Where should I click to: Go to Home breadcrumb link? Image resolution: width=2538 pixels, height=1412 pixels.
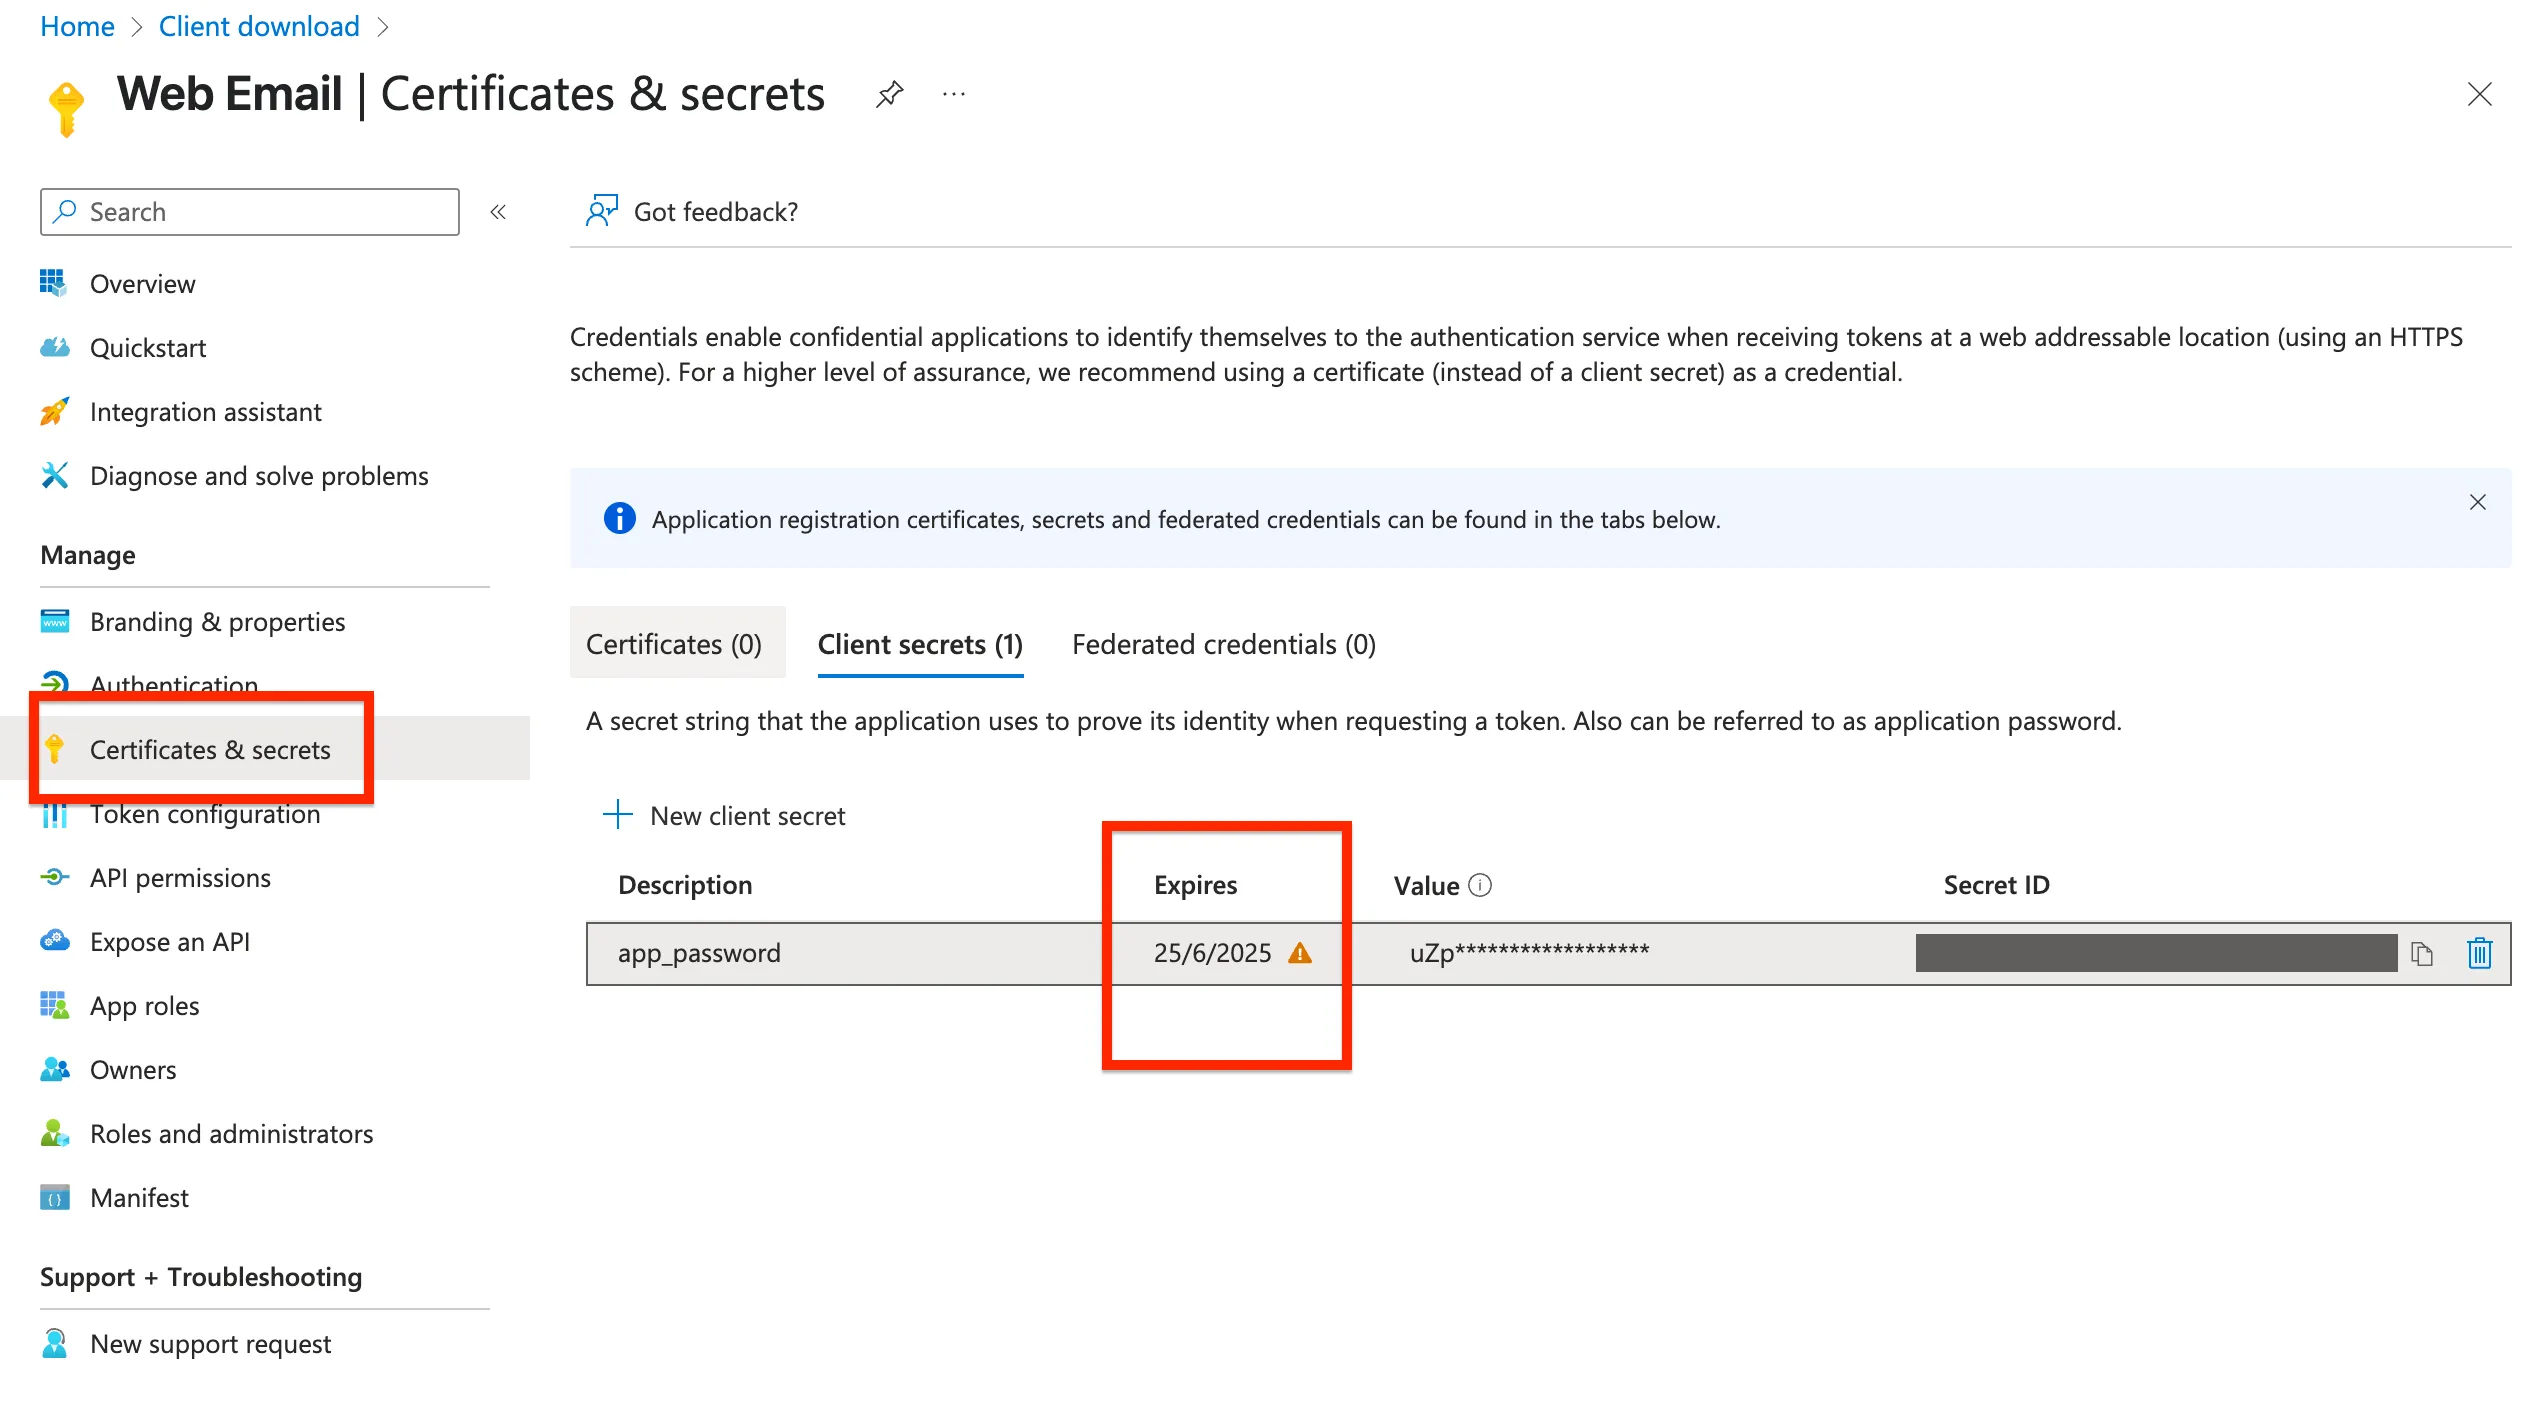pos(77,26)
